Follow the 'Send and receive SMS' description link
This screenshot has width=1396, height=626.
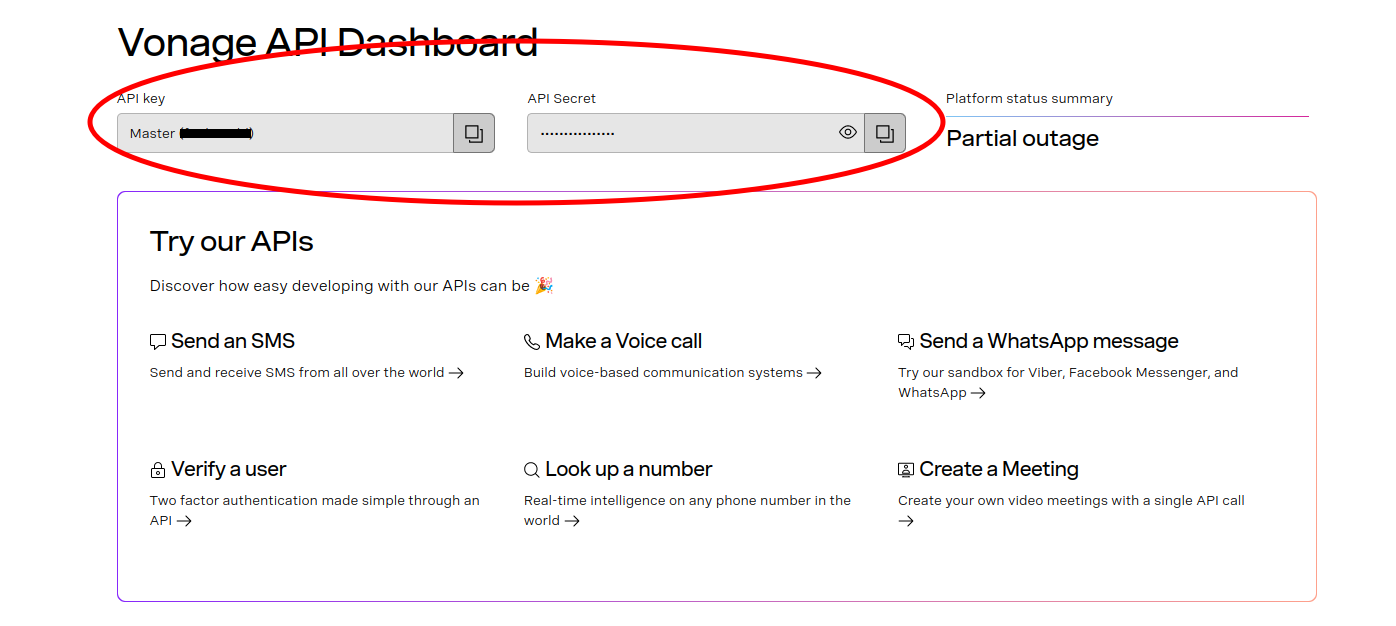coord(306,373)
